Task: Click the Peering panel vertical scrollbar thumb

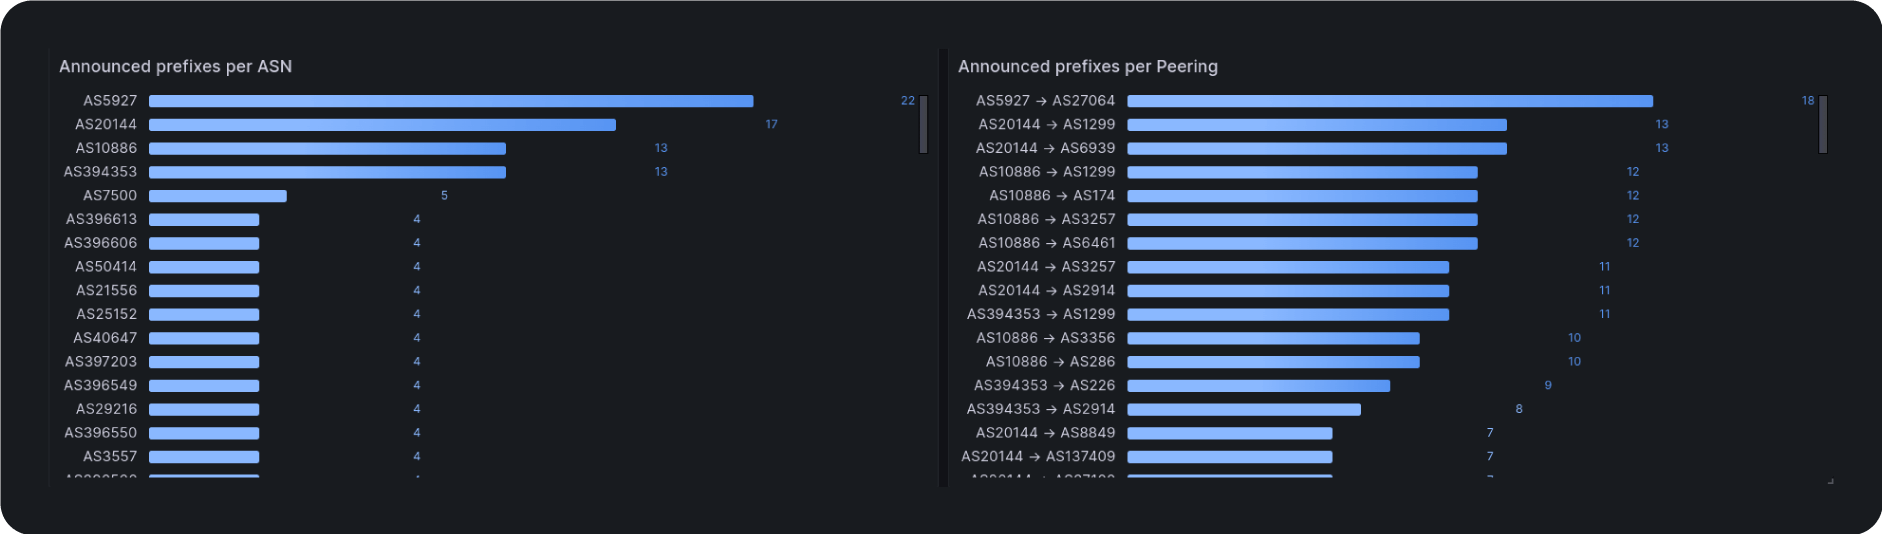Action: click(1823, 124)
